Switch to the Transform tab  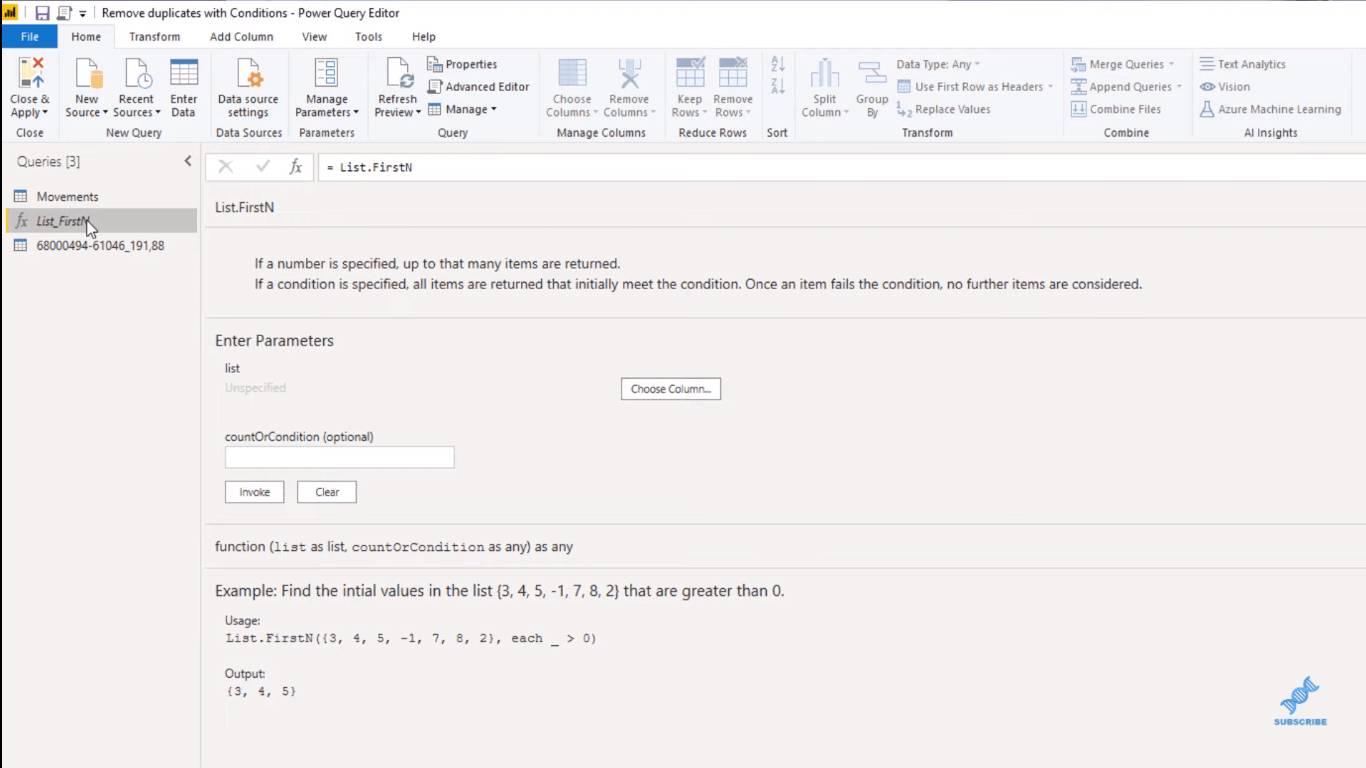point(155,37)
